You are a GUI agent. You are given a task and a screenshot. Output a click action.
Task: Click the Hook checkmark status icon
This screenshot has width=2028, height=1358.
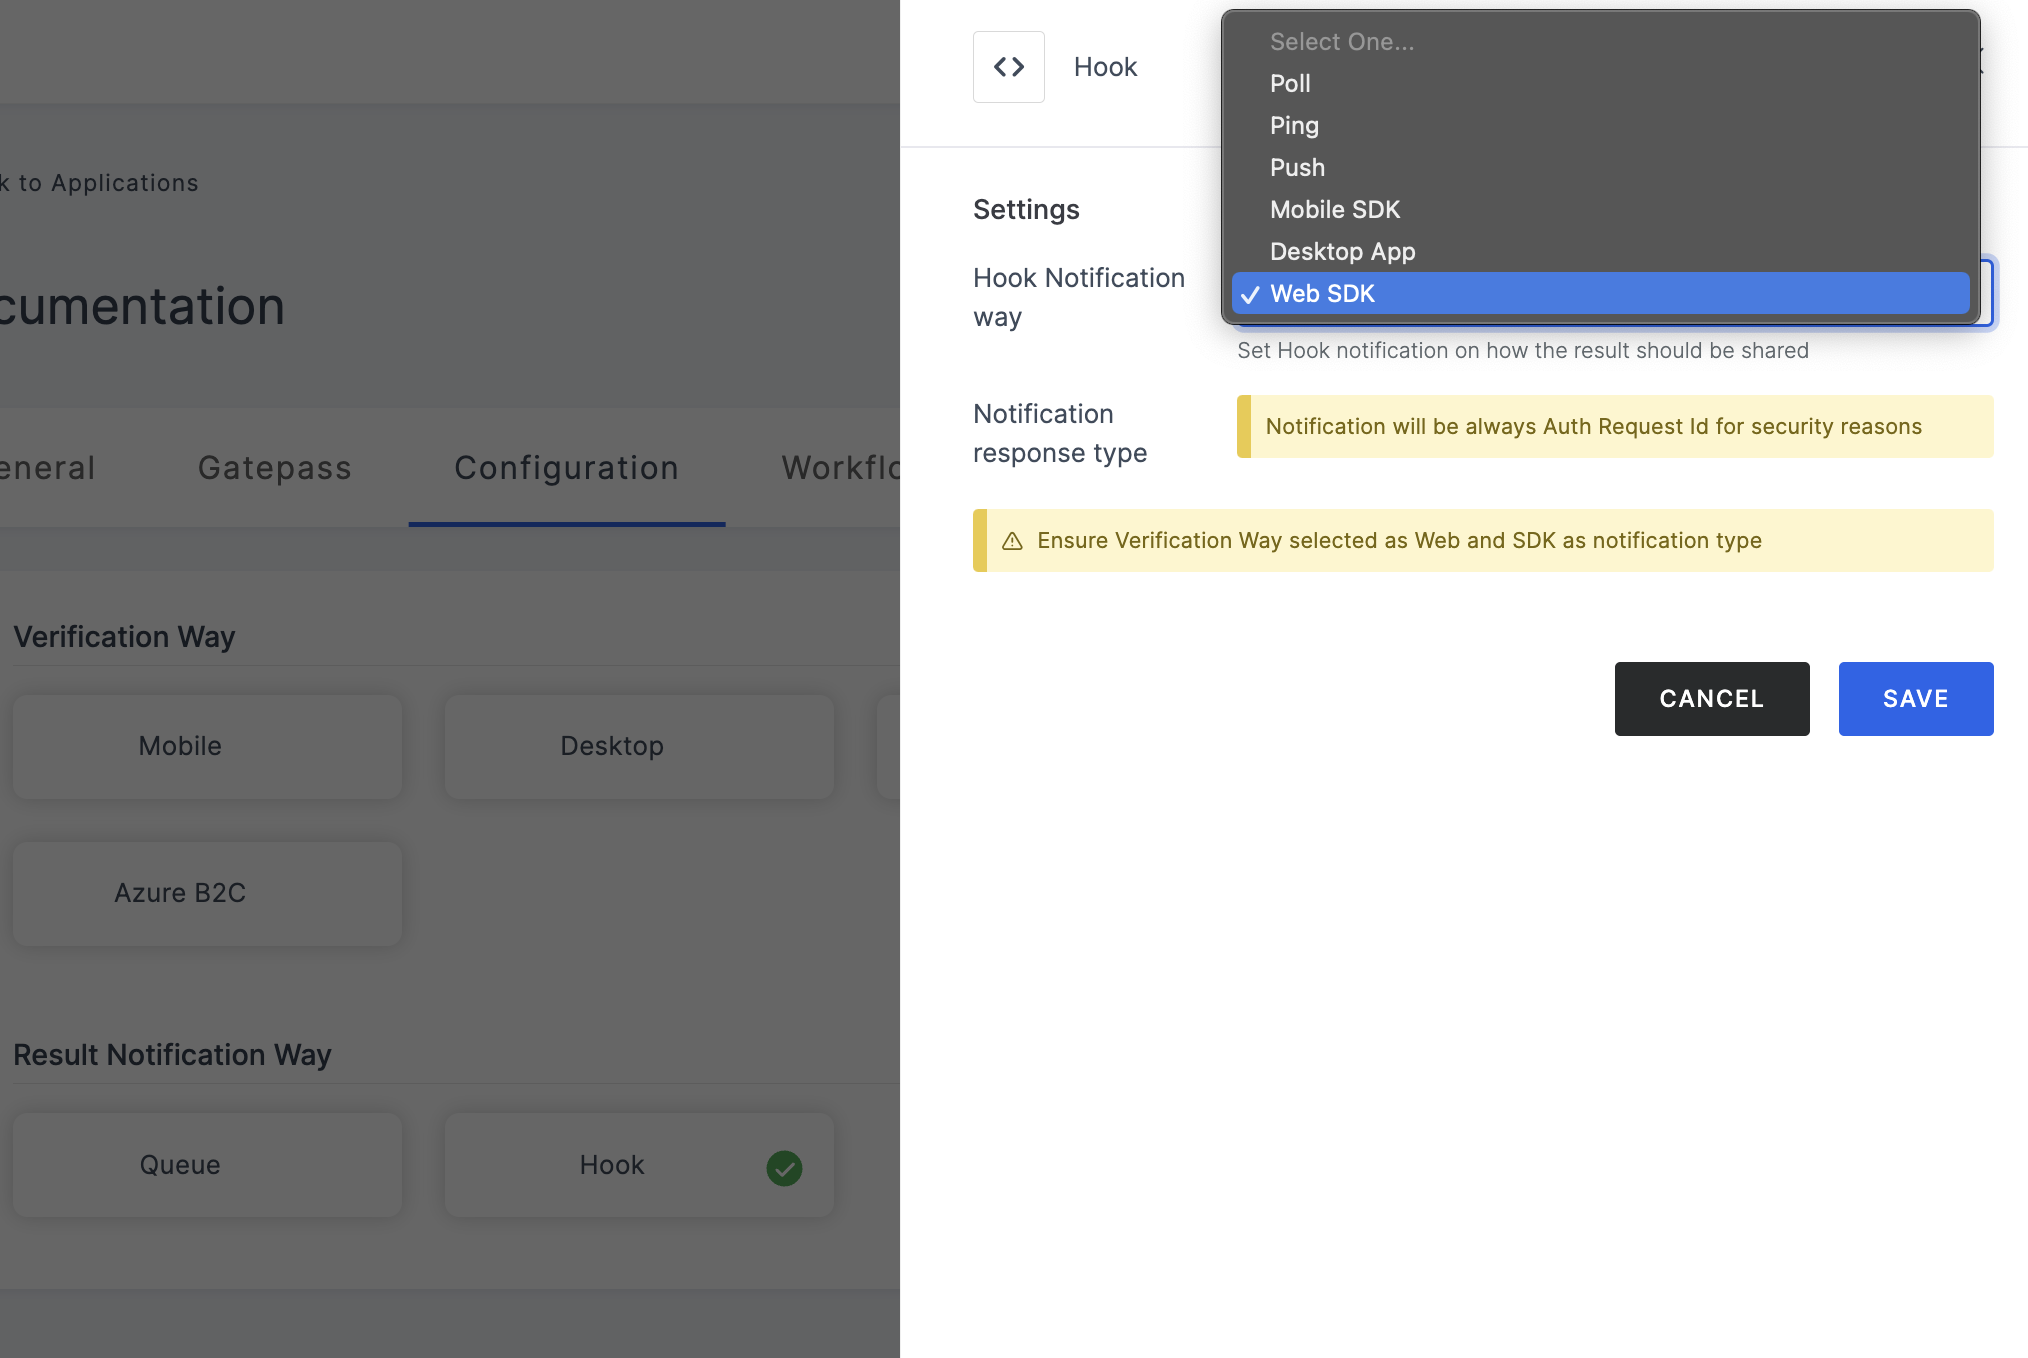point(787,1167)
